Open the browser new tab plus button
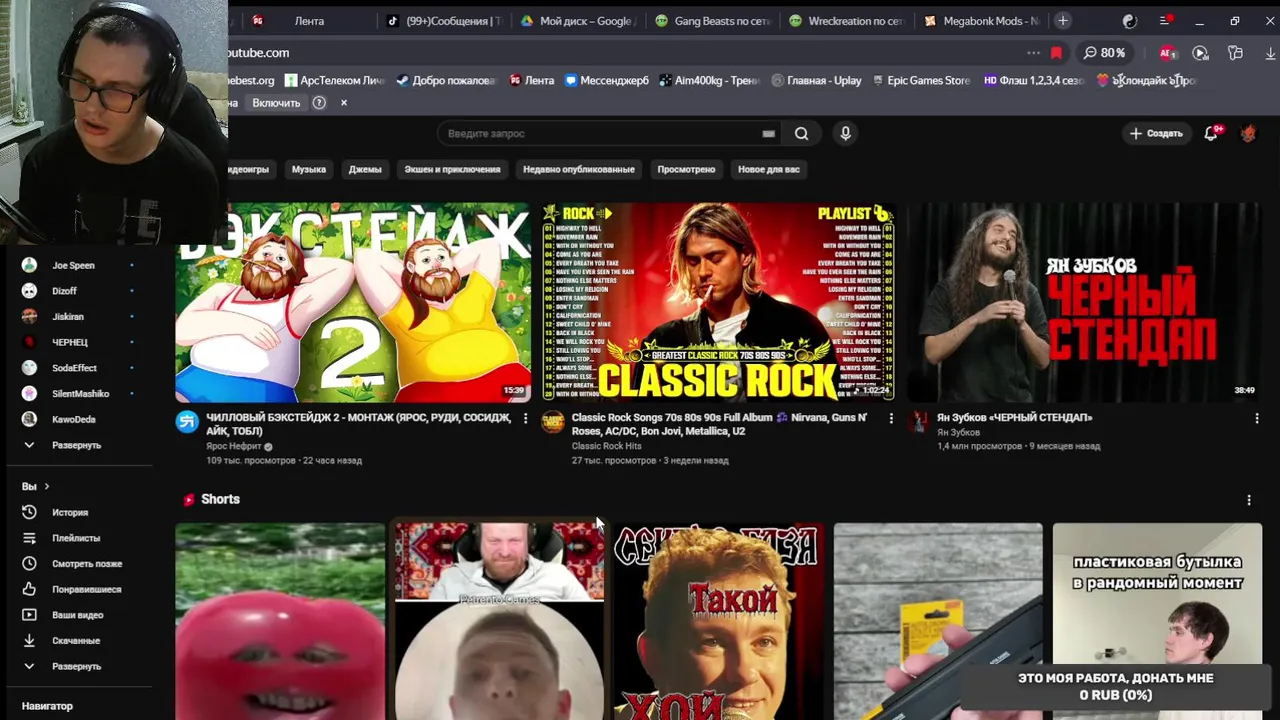The width and height of the screenshot is (1280, 720). point(1062,20)
